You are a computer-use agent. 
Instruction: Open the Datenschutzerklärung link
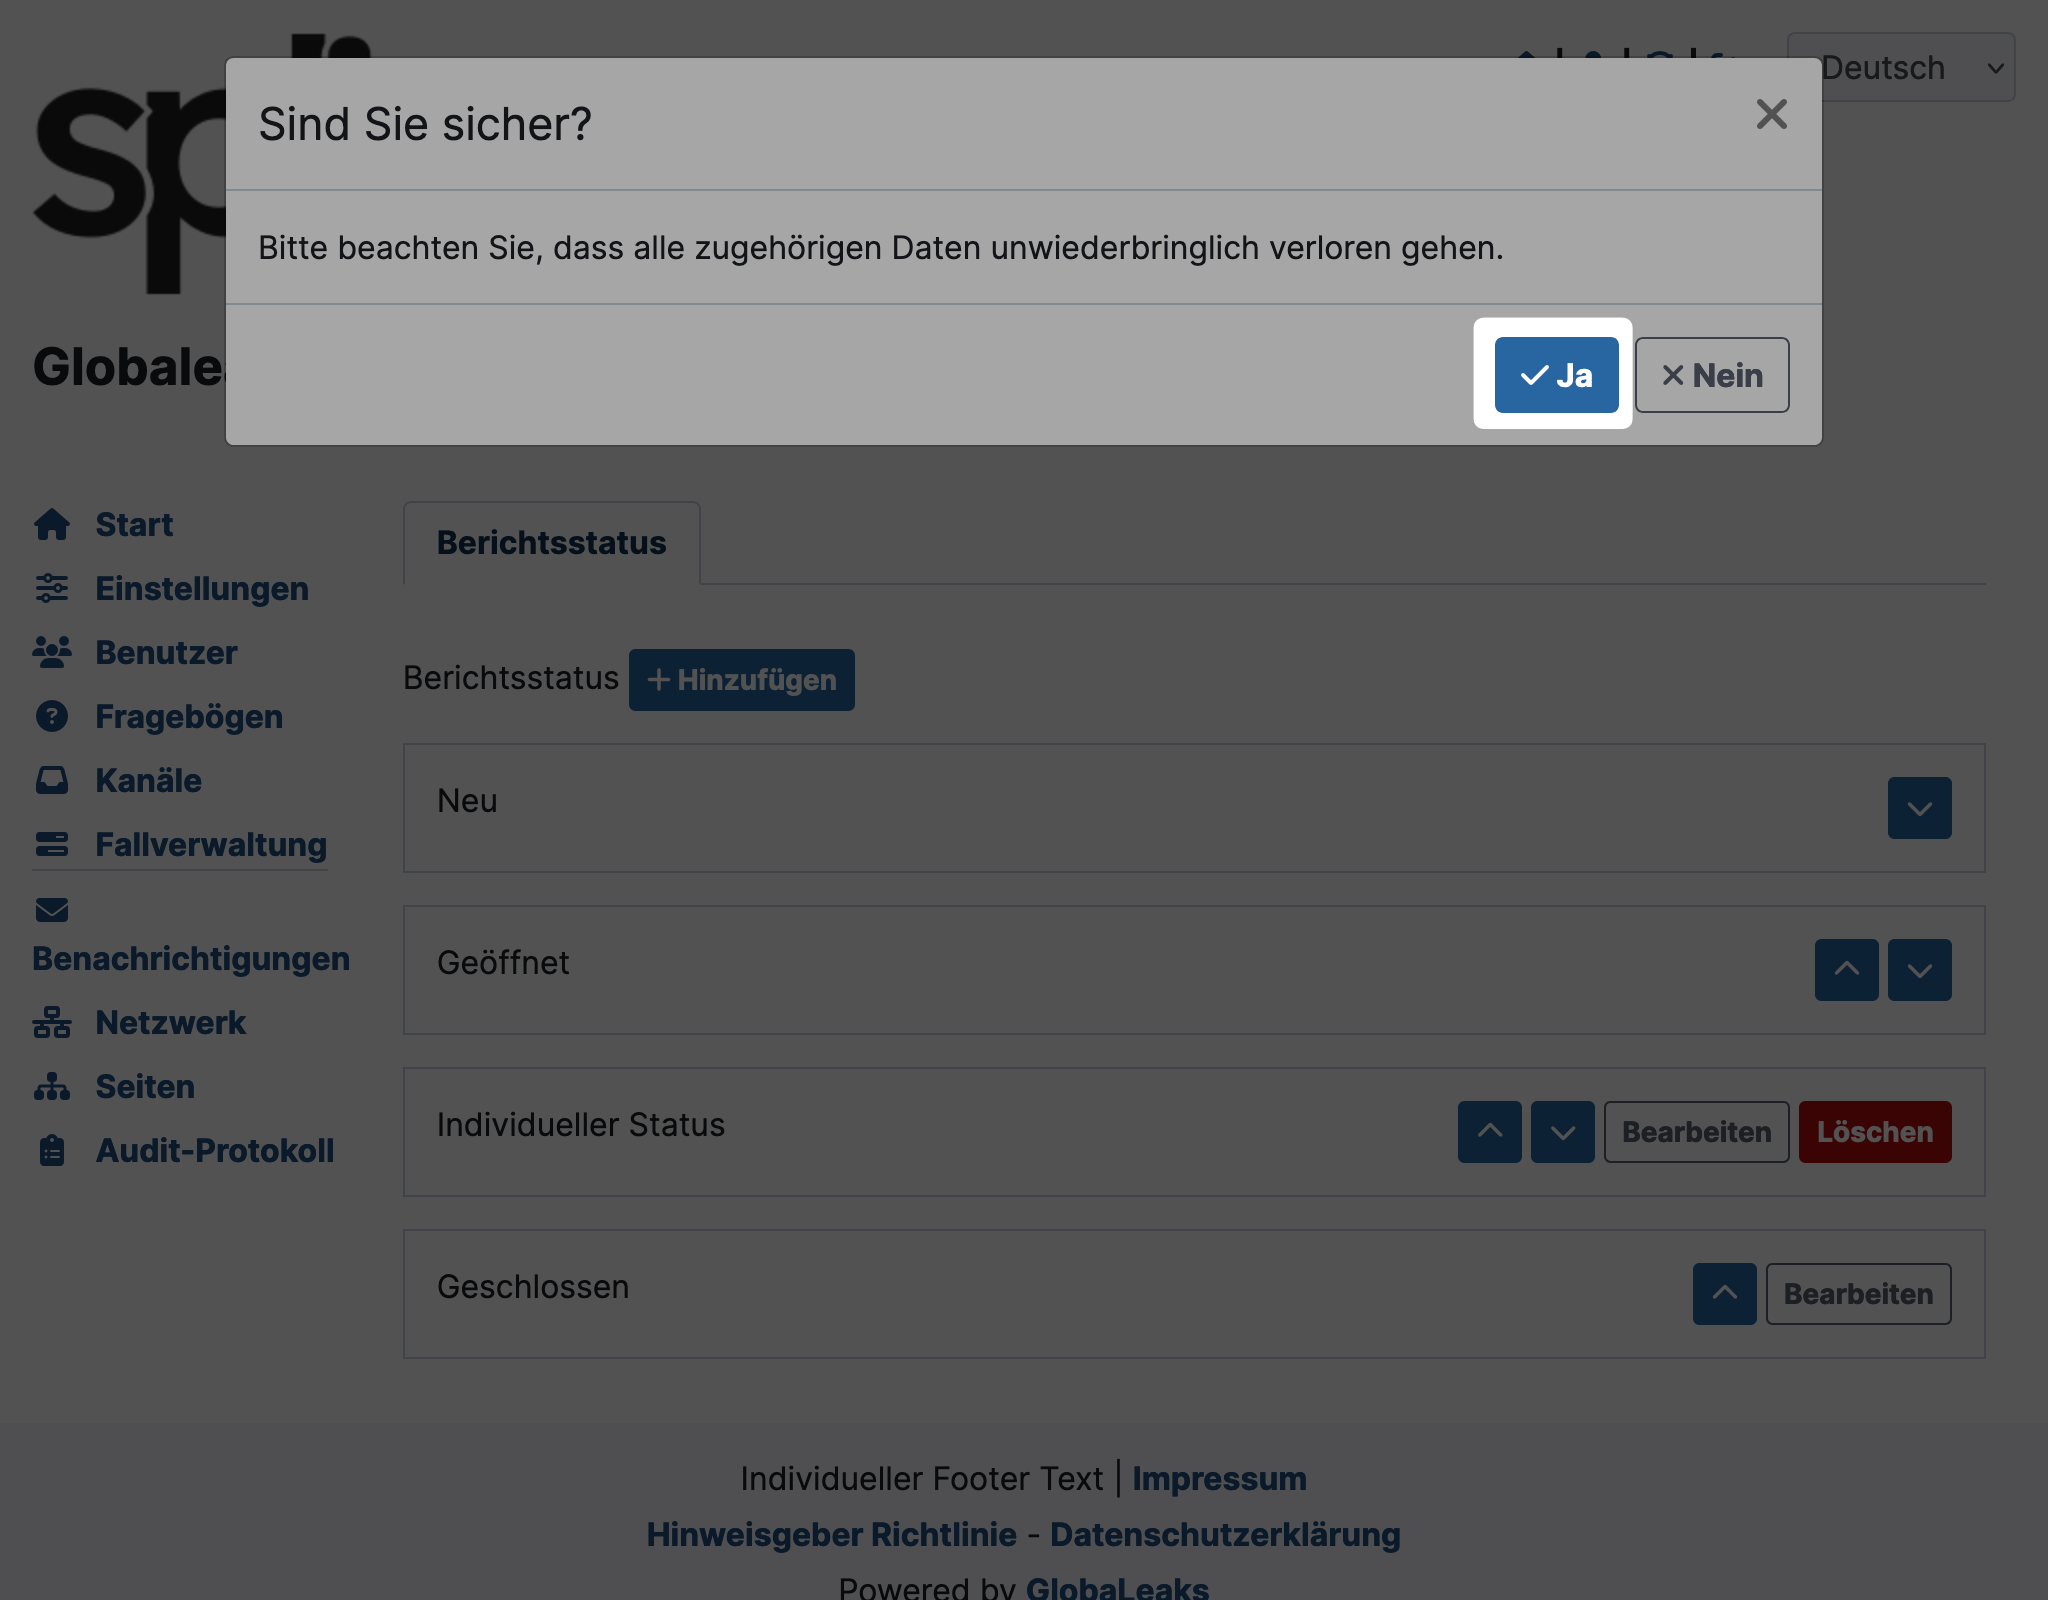[x=1225, y=1534]
